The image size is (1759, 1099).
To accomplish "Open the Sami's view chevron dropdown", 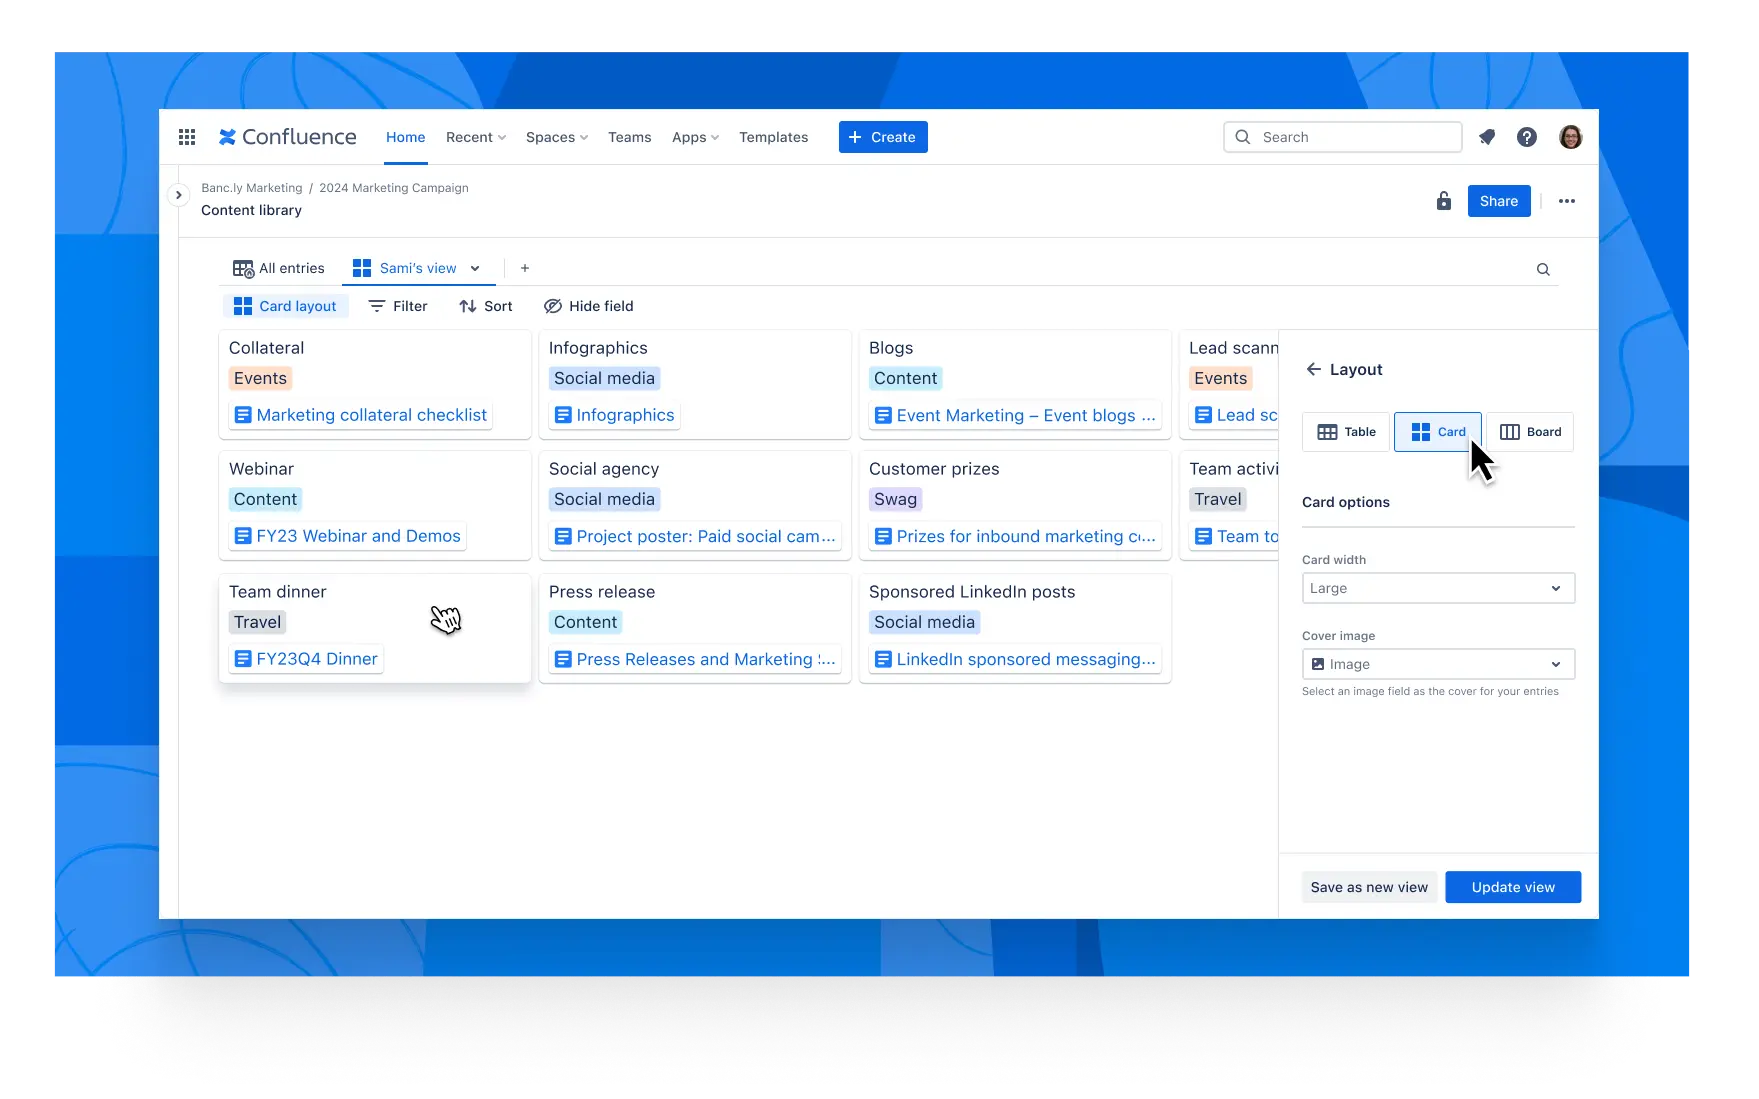I will click(x=475, y=268).
